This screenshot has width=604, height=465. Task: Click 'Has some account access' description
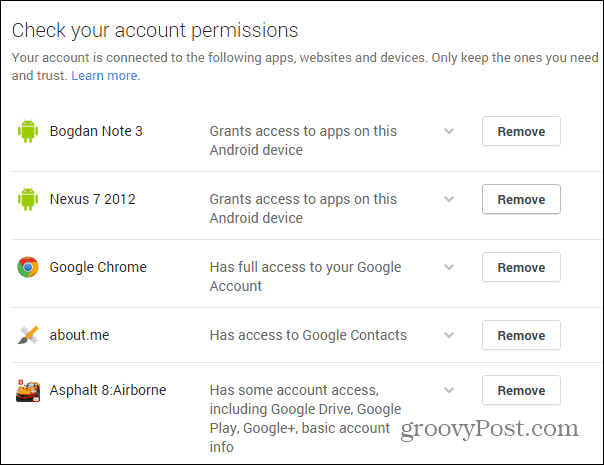(x=305, y=418)
